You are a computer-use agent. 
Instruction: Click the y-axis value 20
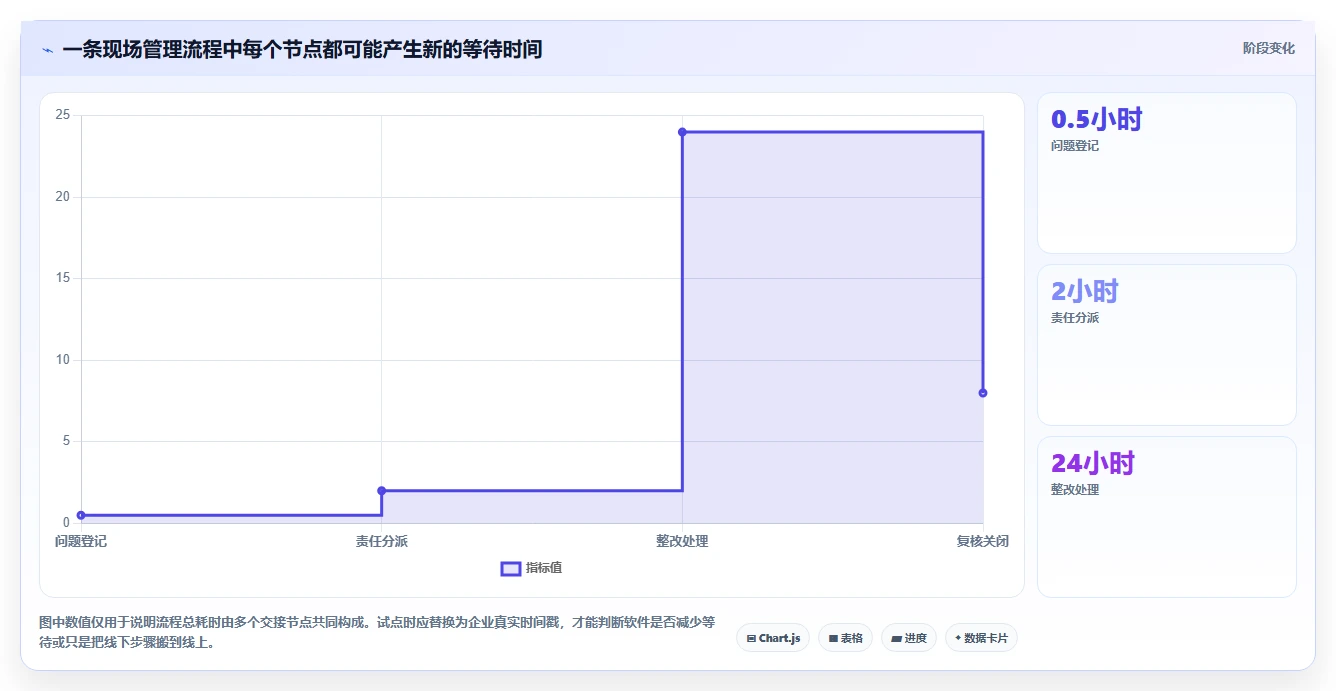pos(63,197)
